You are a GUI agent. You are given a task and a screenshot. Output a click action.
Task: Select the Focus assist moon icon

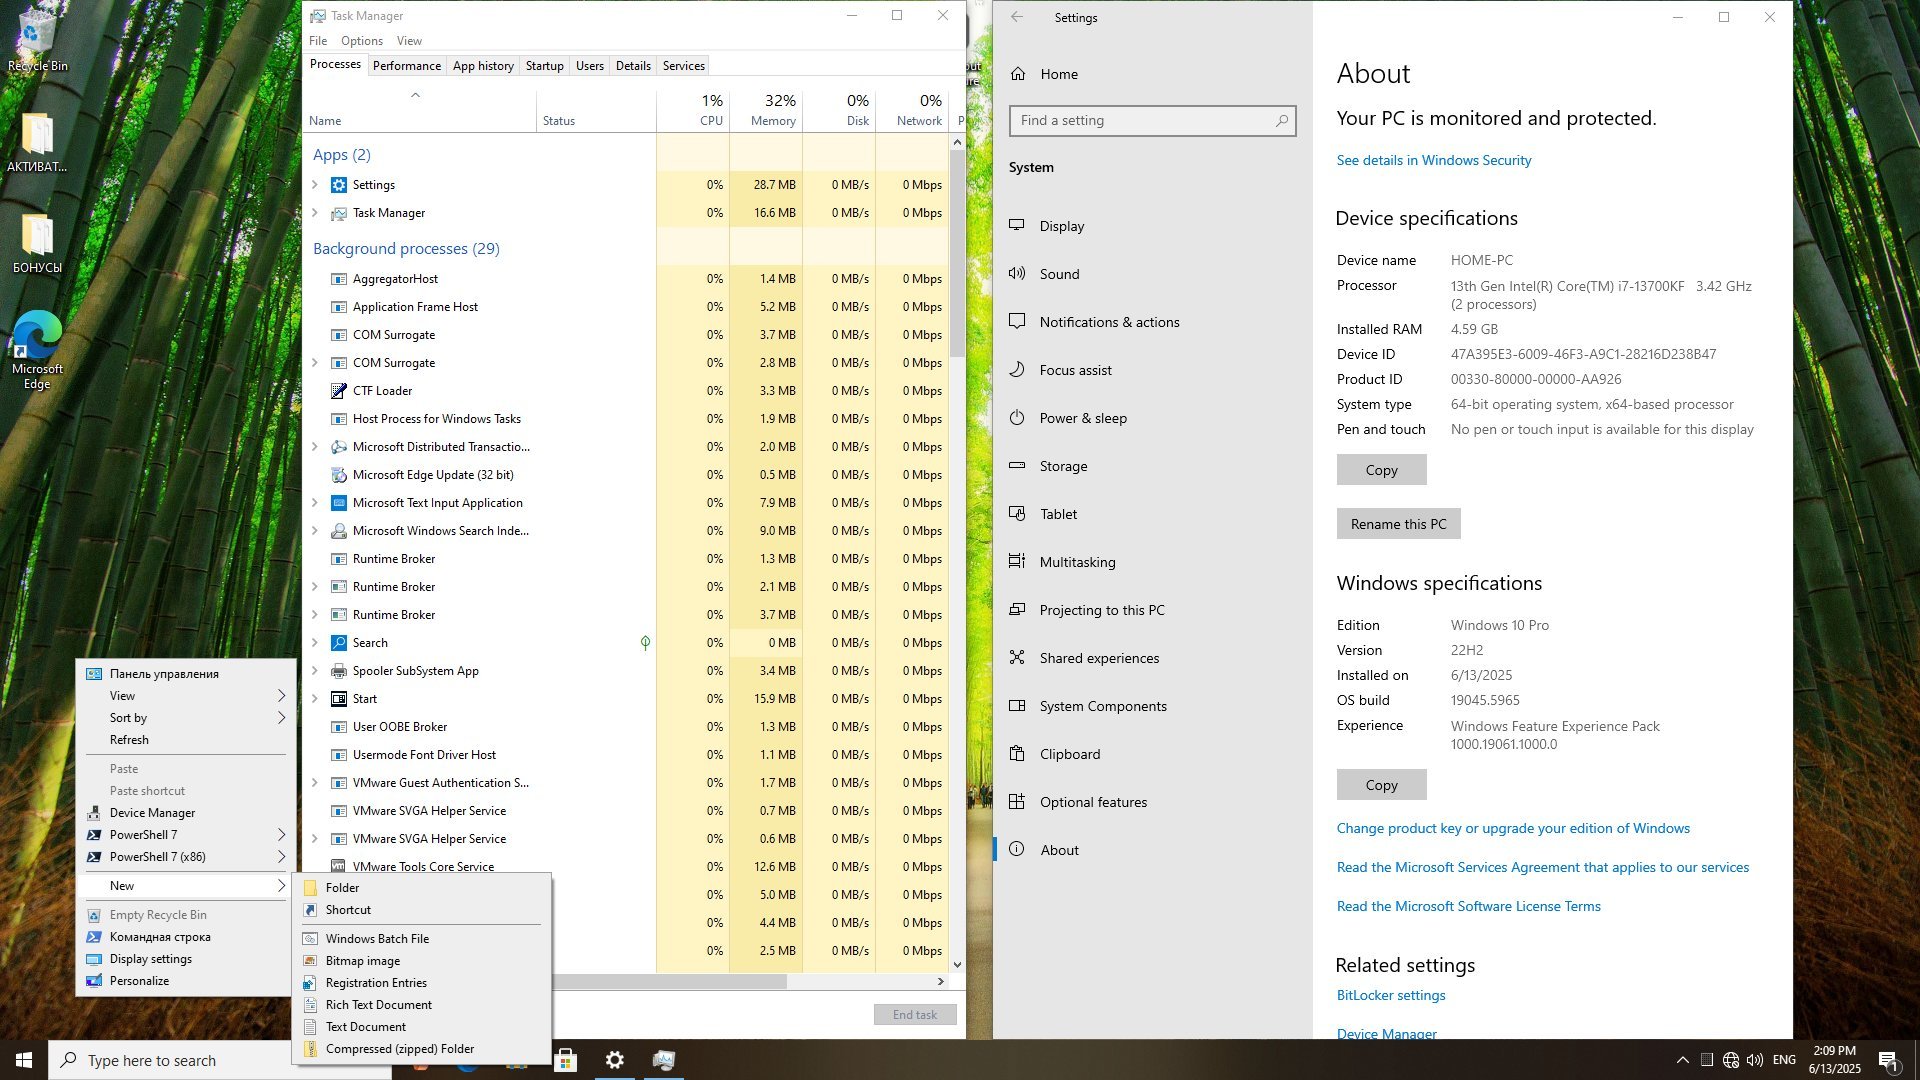pyautogui.click(x=1017, y=369)
